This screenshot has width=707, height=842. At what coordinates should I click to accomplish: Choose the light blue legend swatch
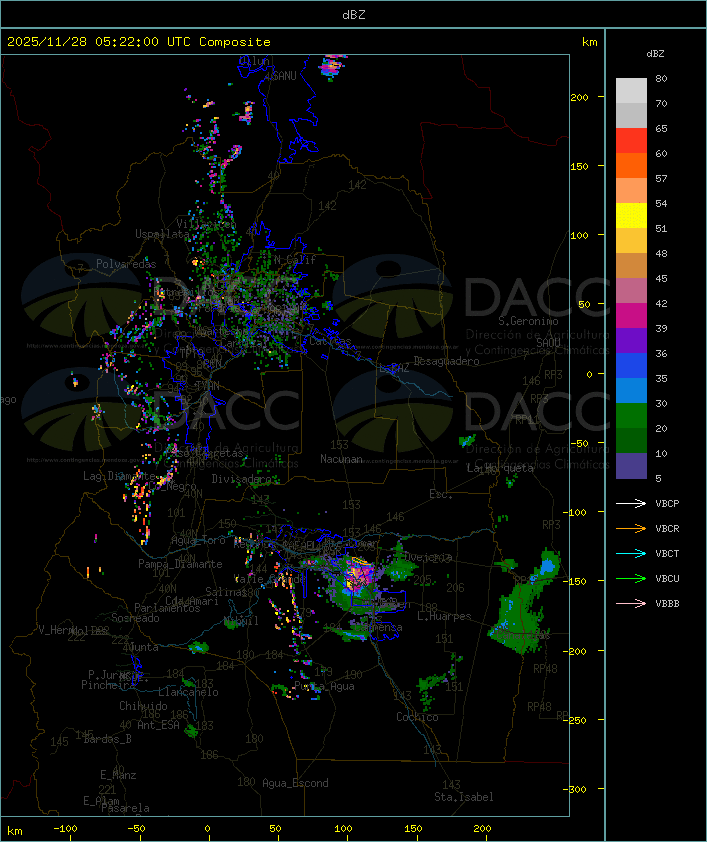(x=631, y=391)
